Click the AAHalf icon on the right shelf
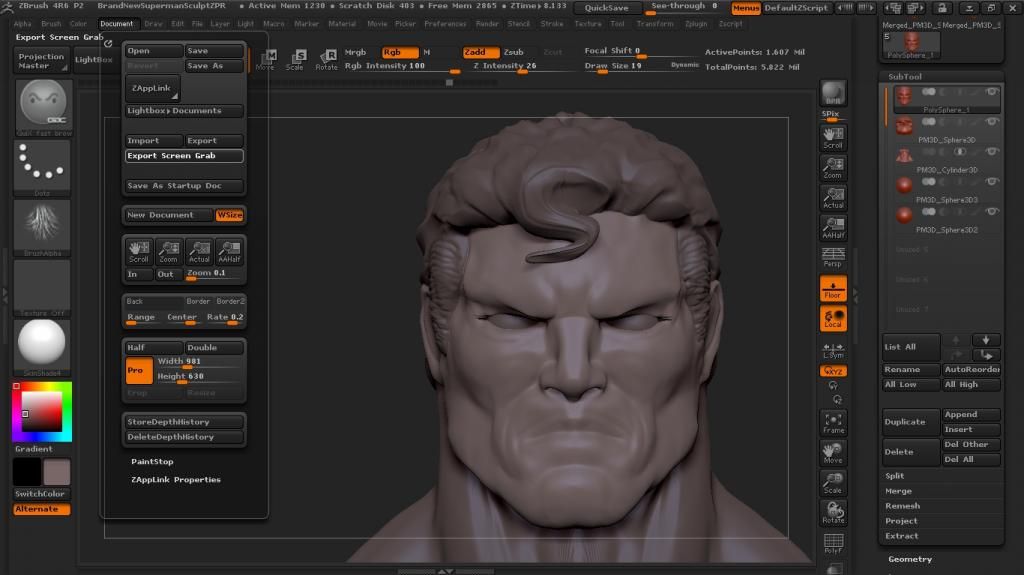Image resolution: width=1024 pixels, height=575 pixels. pos(833,227)
